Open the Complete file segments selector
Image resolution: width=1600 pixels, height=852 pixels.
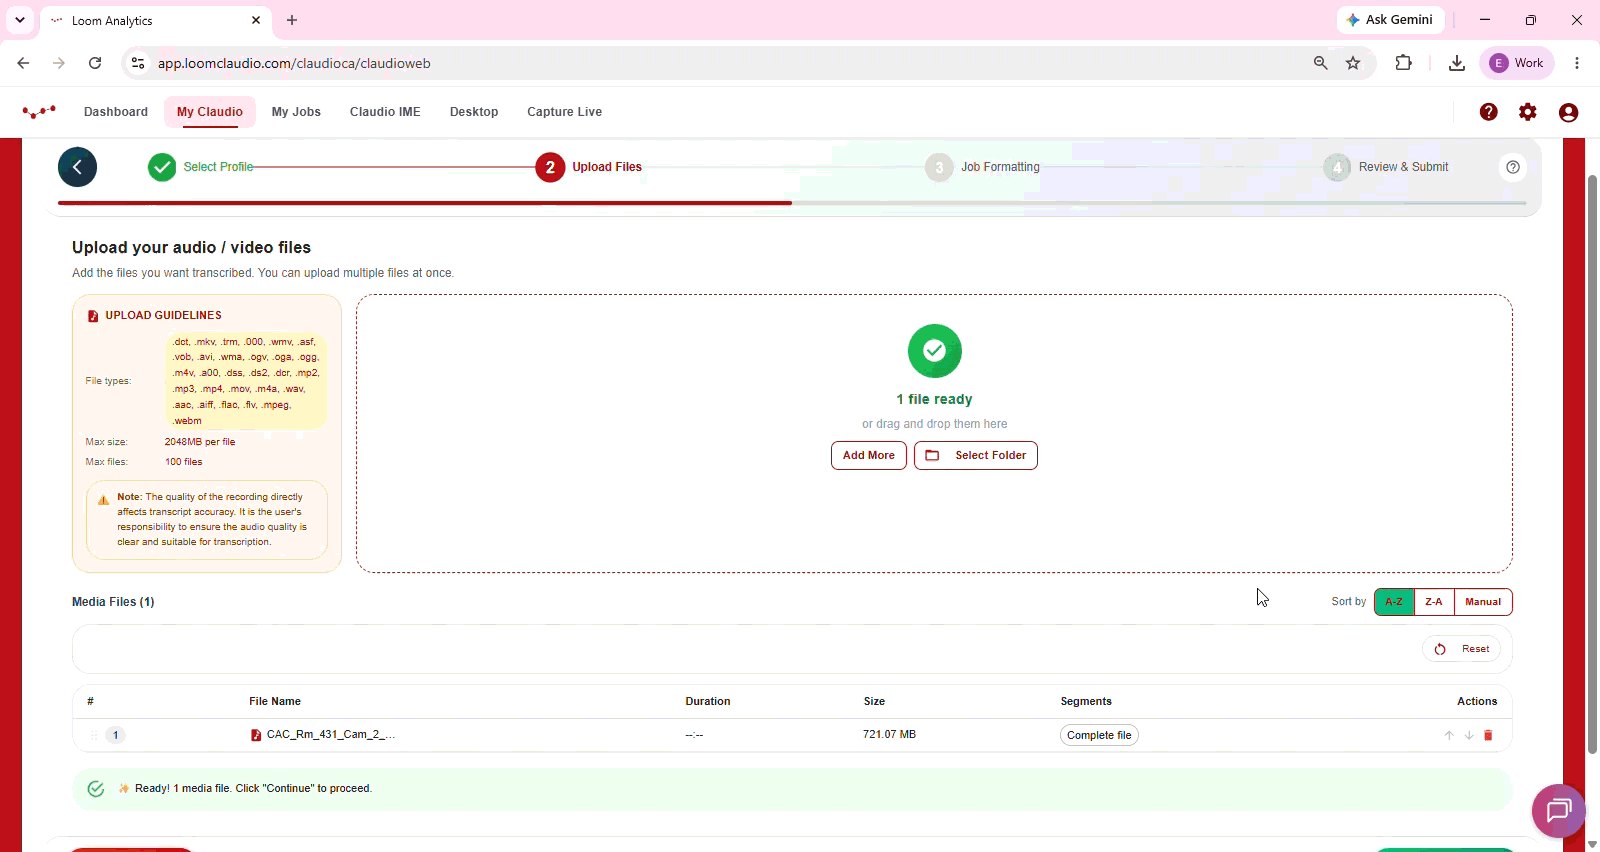[1099, 735]
